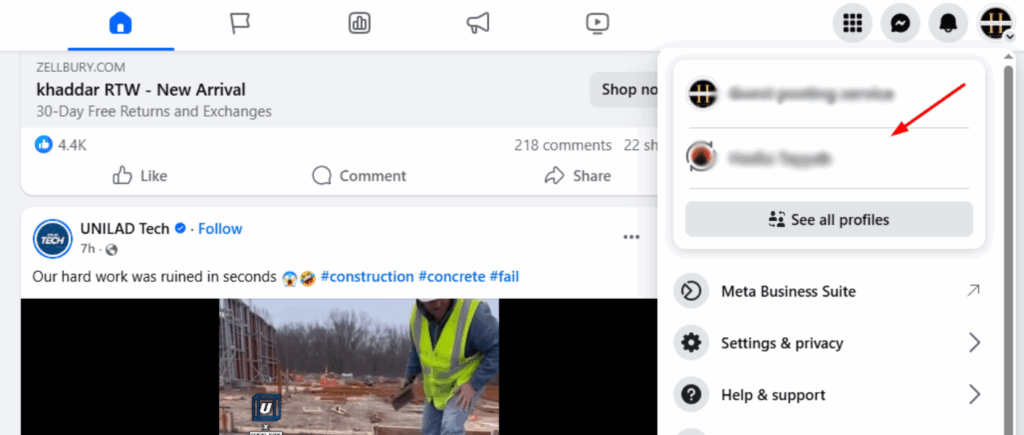
Task: Open the Ads megaphone icon
Action: click(x=478, y=23)
